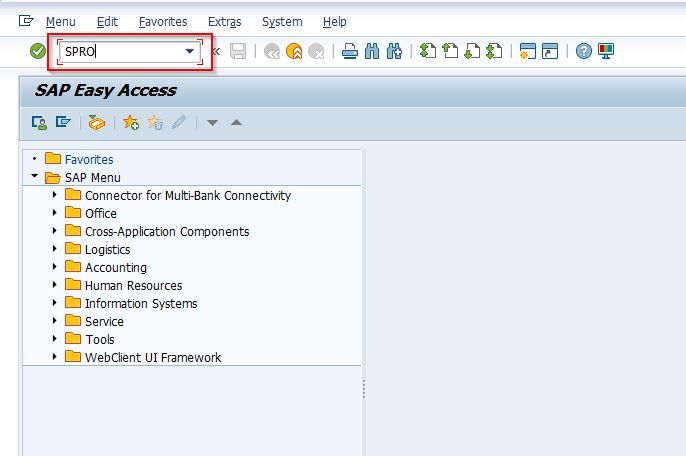Image resolution: width=686 pixels, height=456 pixels.
Task: Click the green Enter checkmark icon
Action: click(x=38, y=51)
